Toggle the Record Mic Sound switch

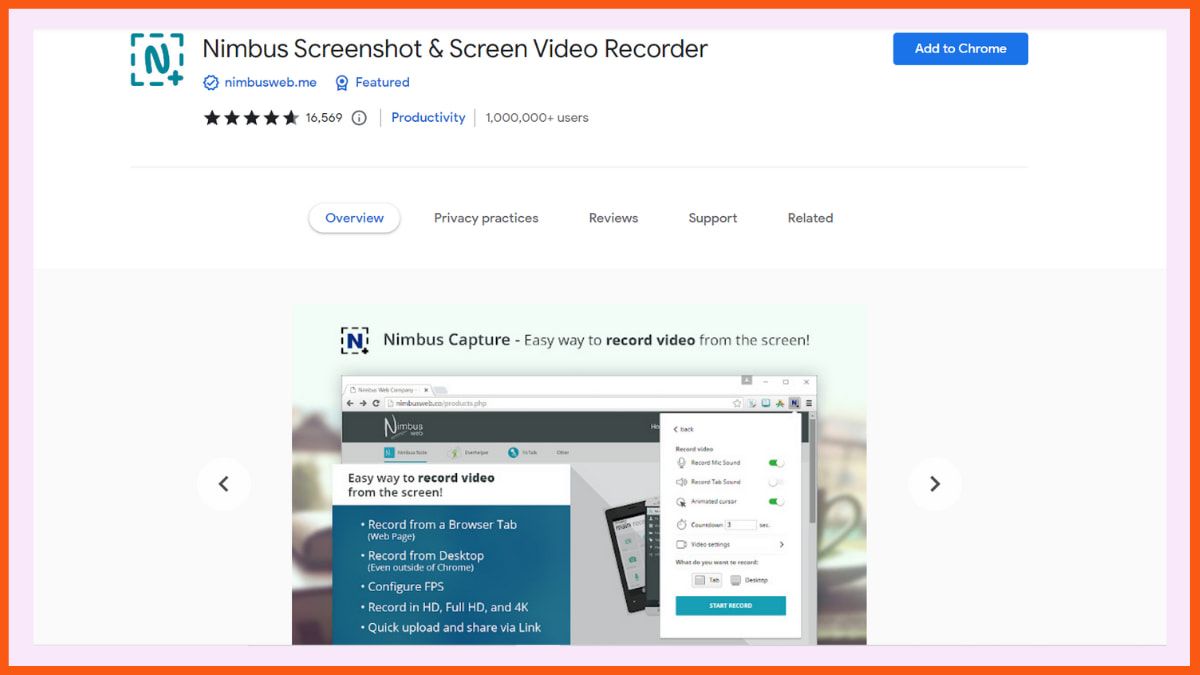pyautogui.click(x=776, y=463)
